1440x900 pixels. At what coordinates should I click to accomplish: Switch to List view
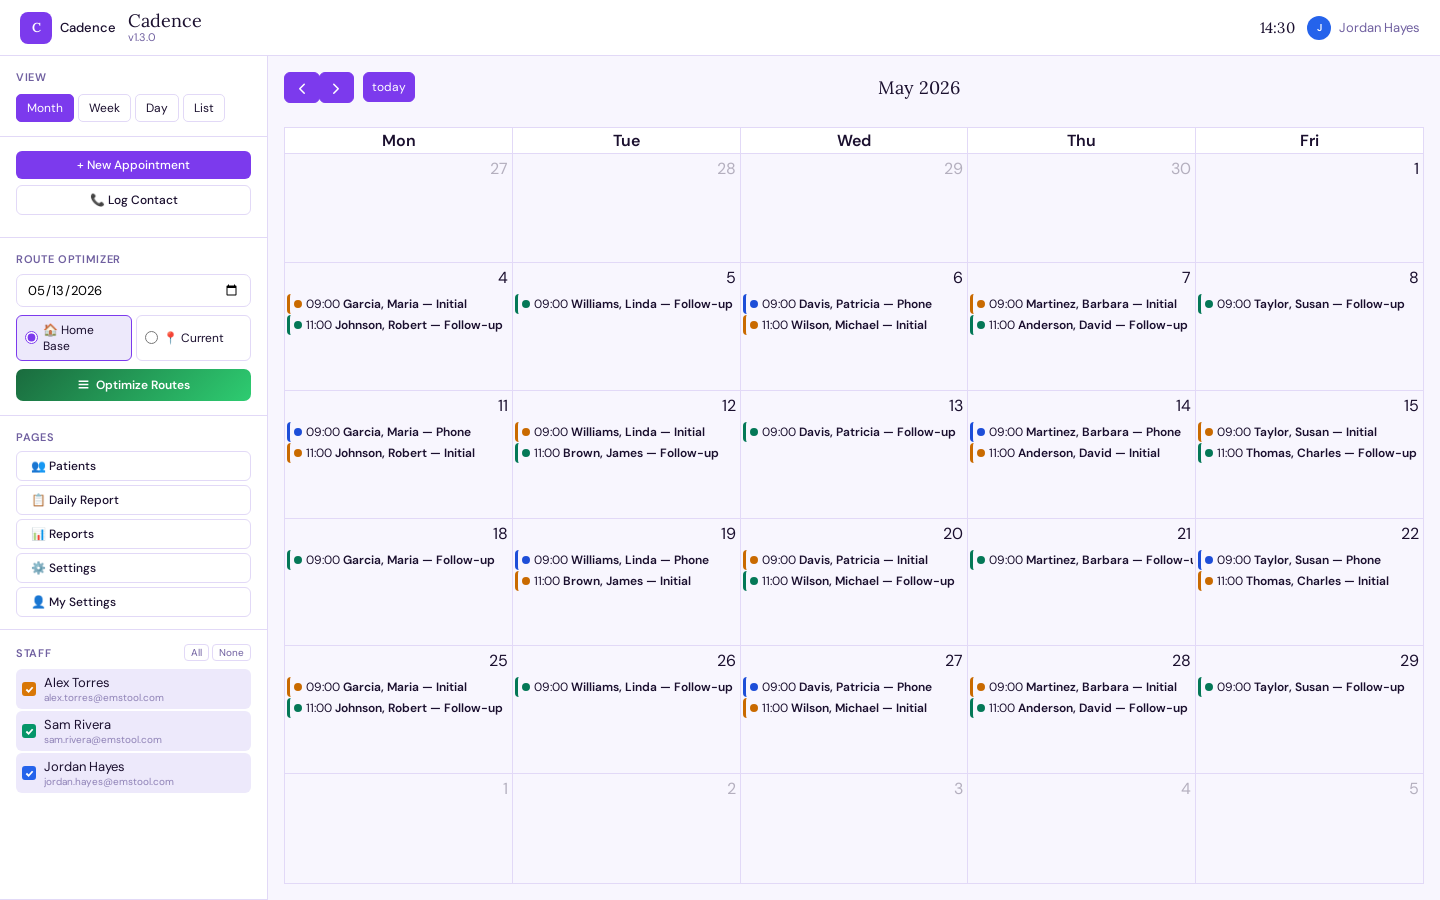[204, 108]
